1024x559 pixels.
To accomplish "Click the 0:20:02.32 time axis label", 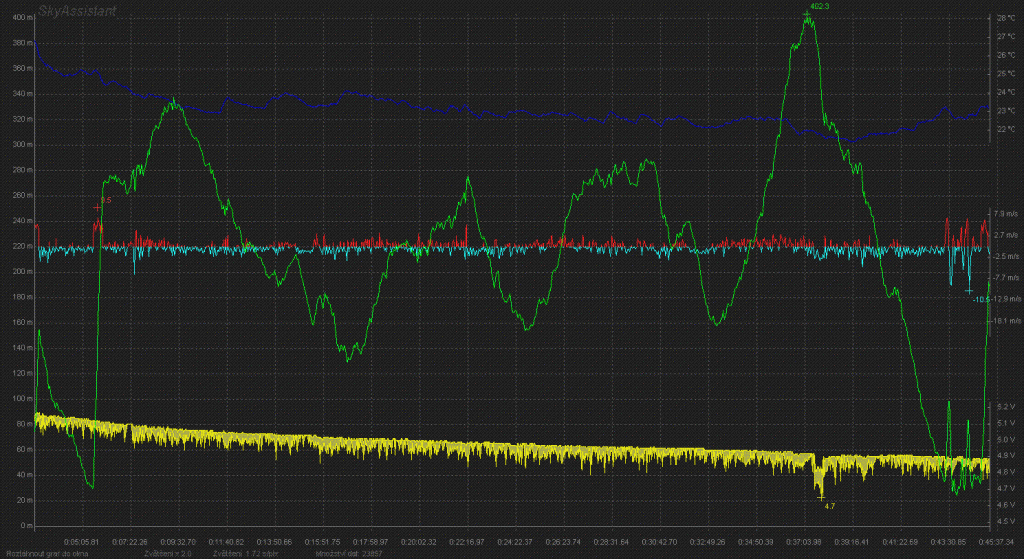I will [417, 539].
